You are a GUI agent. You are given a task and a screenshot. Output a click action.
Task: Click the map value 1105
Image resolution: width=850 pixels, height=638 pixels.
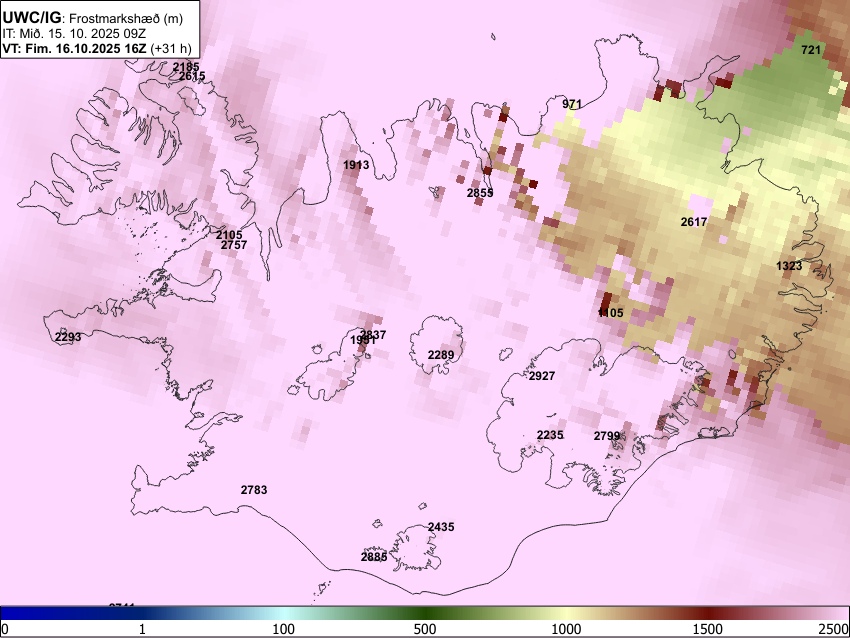(x=610, y=313)
